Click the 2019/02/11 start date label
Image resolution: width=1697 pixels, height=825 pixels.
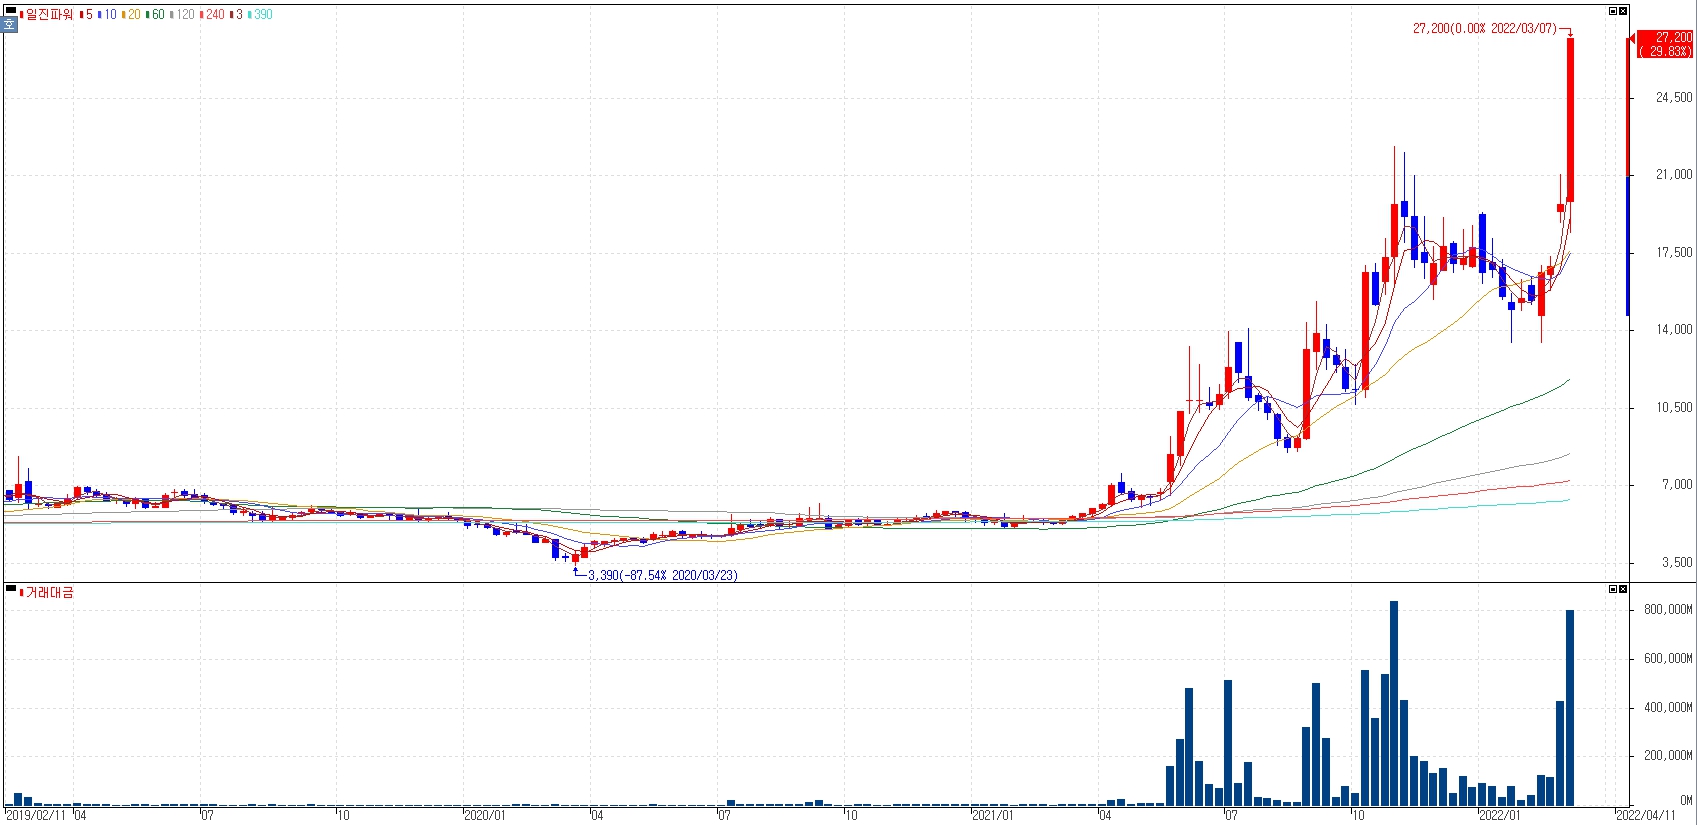pos(36,815)
